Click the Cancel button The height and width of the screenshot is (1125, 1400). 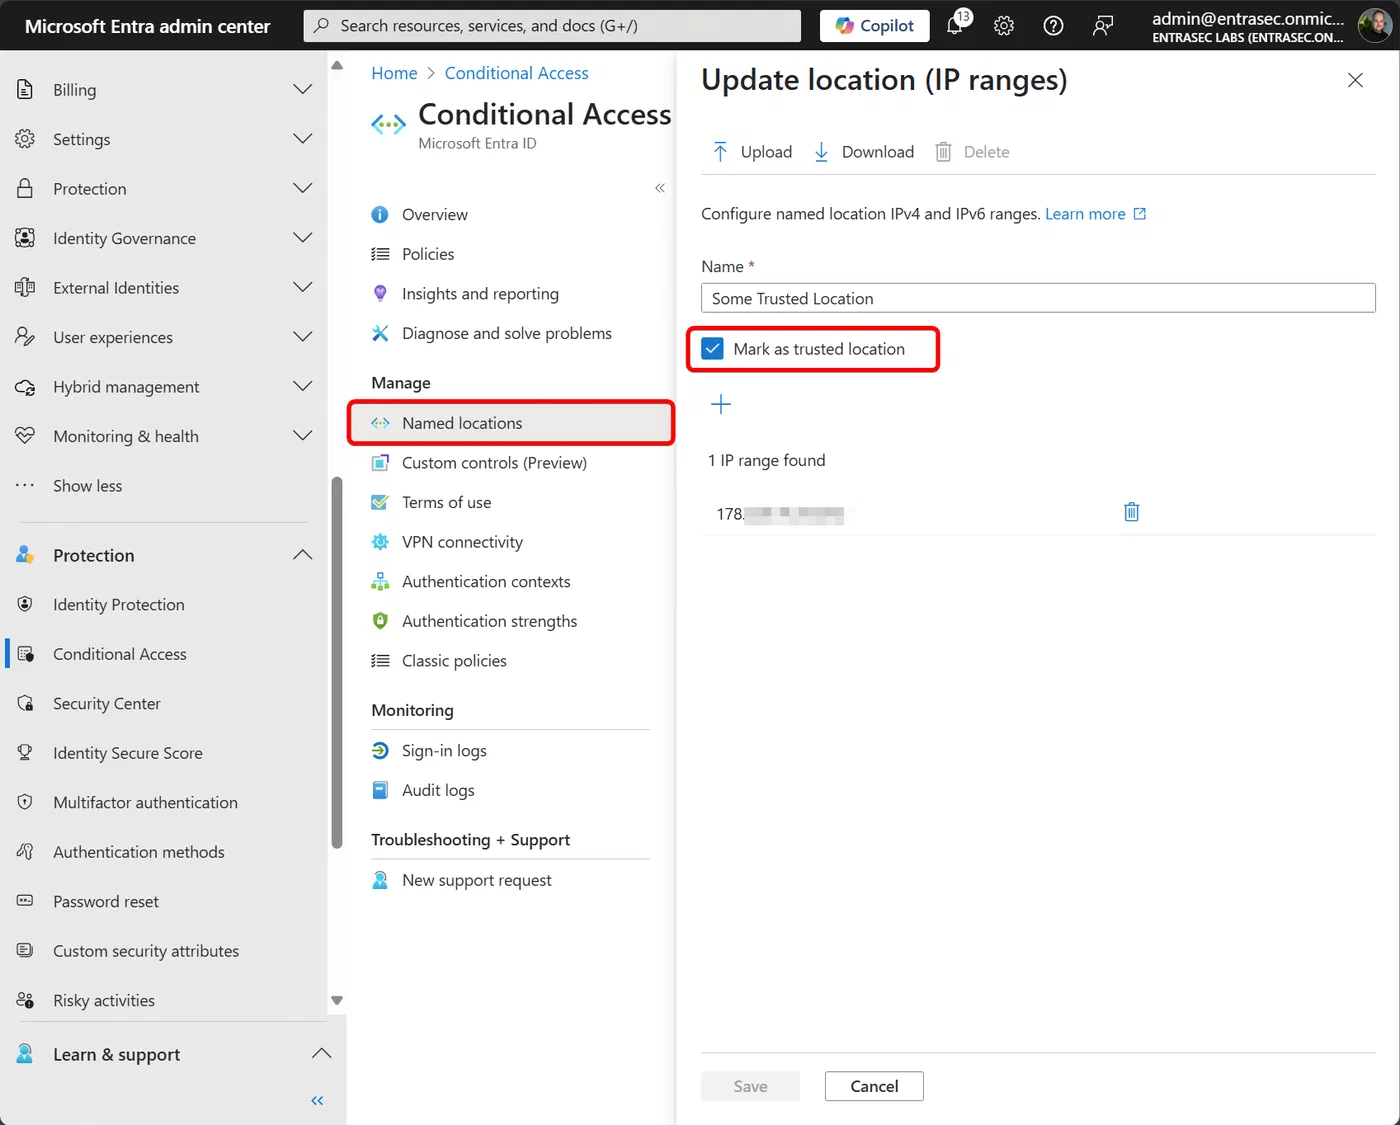point(874,1086)
